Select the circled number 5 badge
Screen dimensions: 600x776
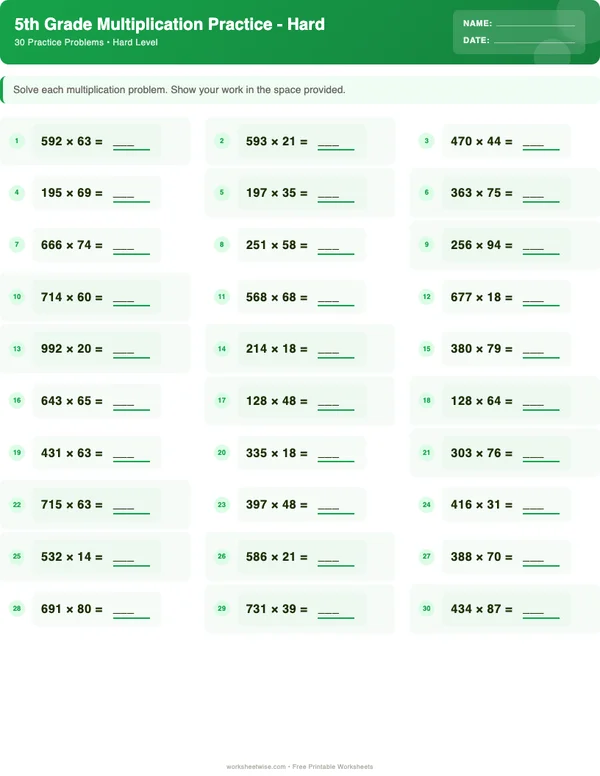221,193
